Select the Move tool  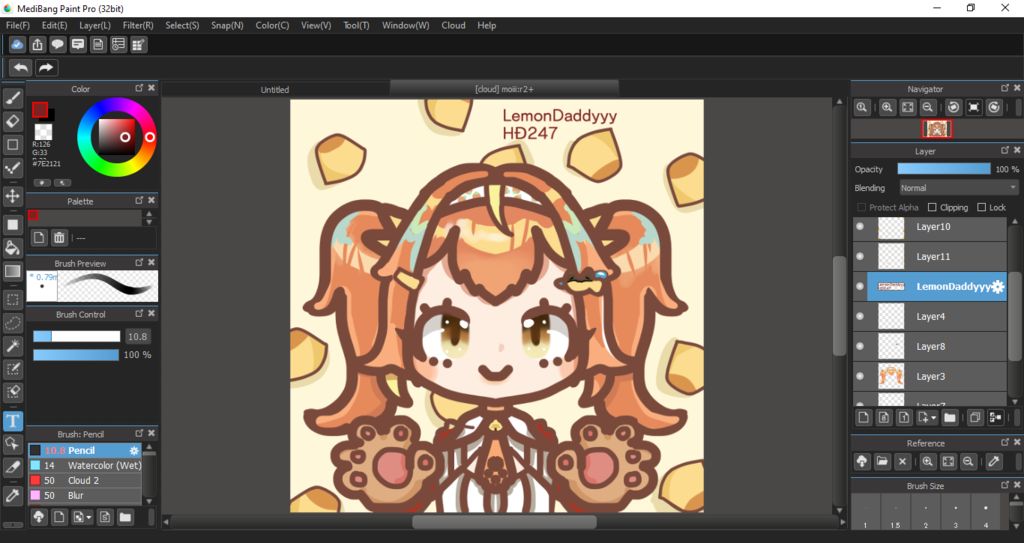coord(12,196)
